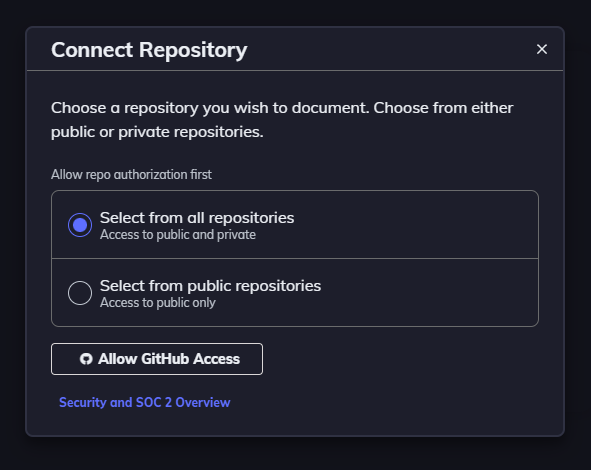Click the Connect Repository heading
Image resolution: width=591 pixels, height=470 pixels.
[149, 50]
